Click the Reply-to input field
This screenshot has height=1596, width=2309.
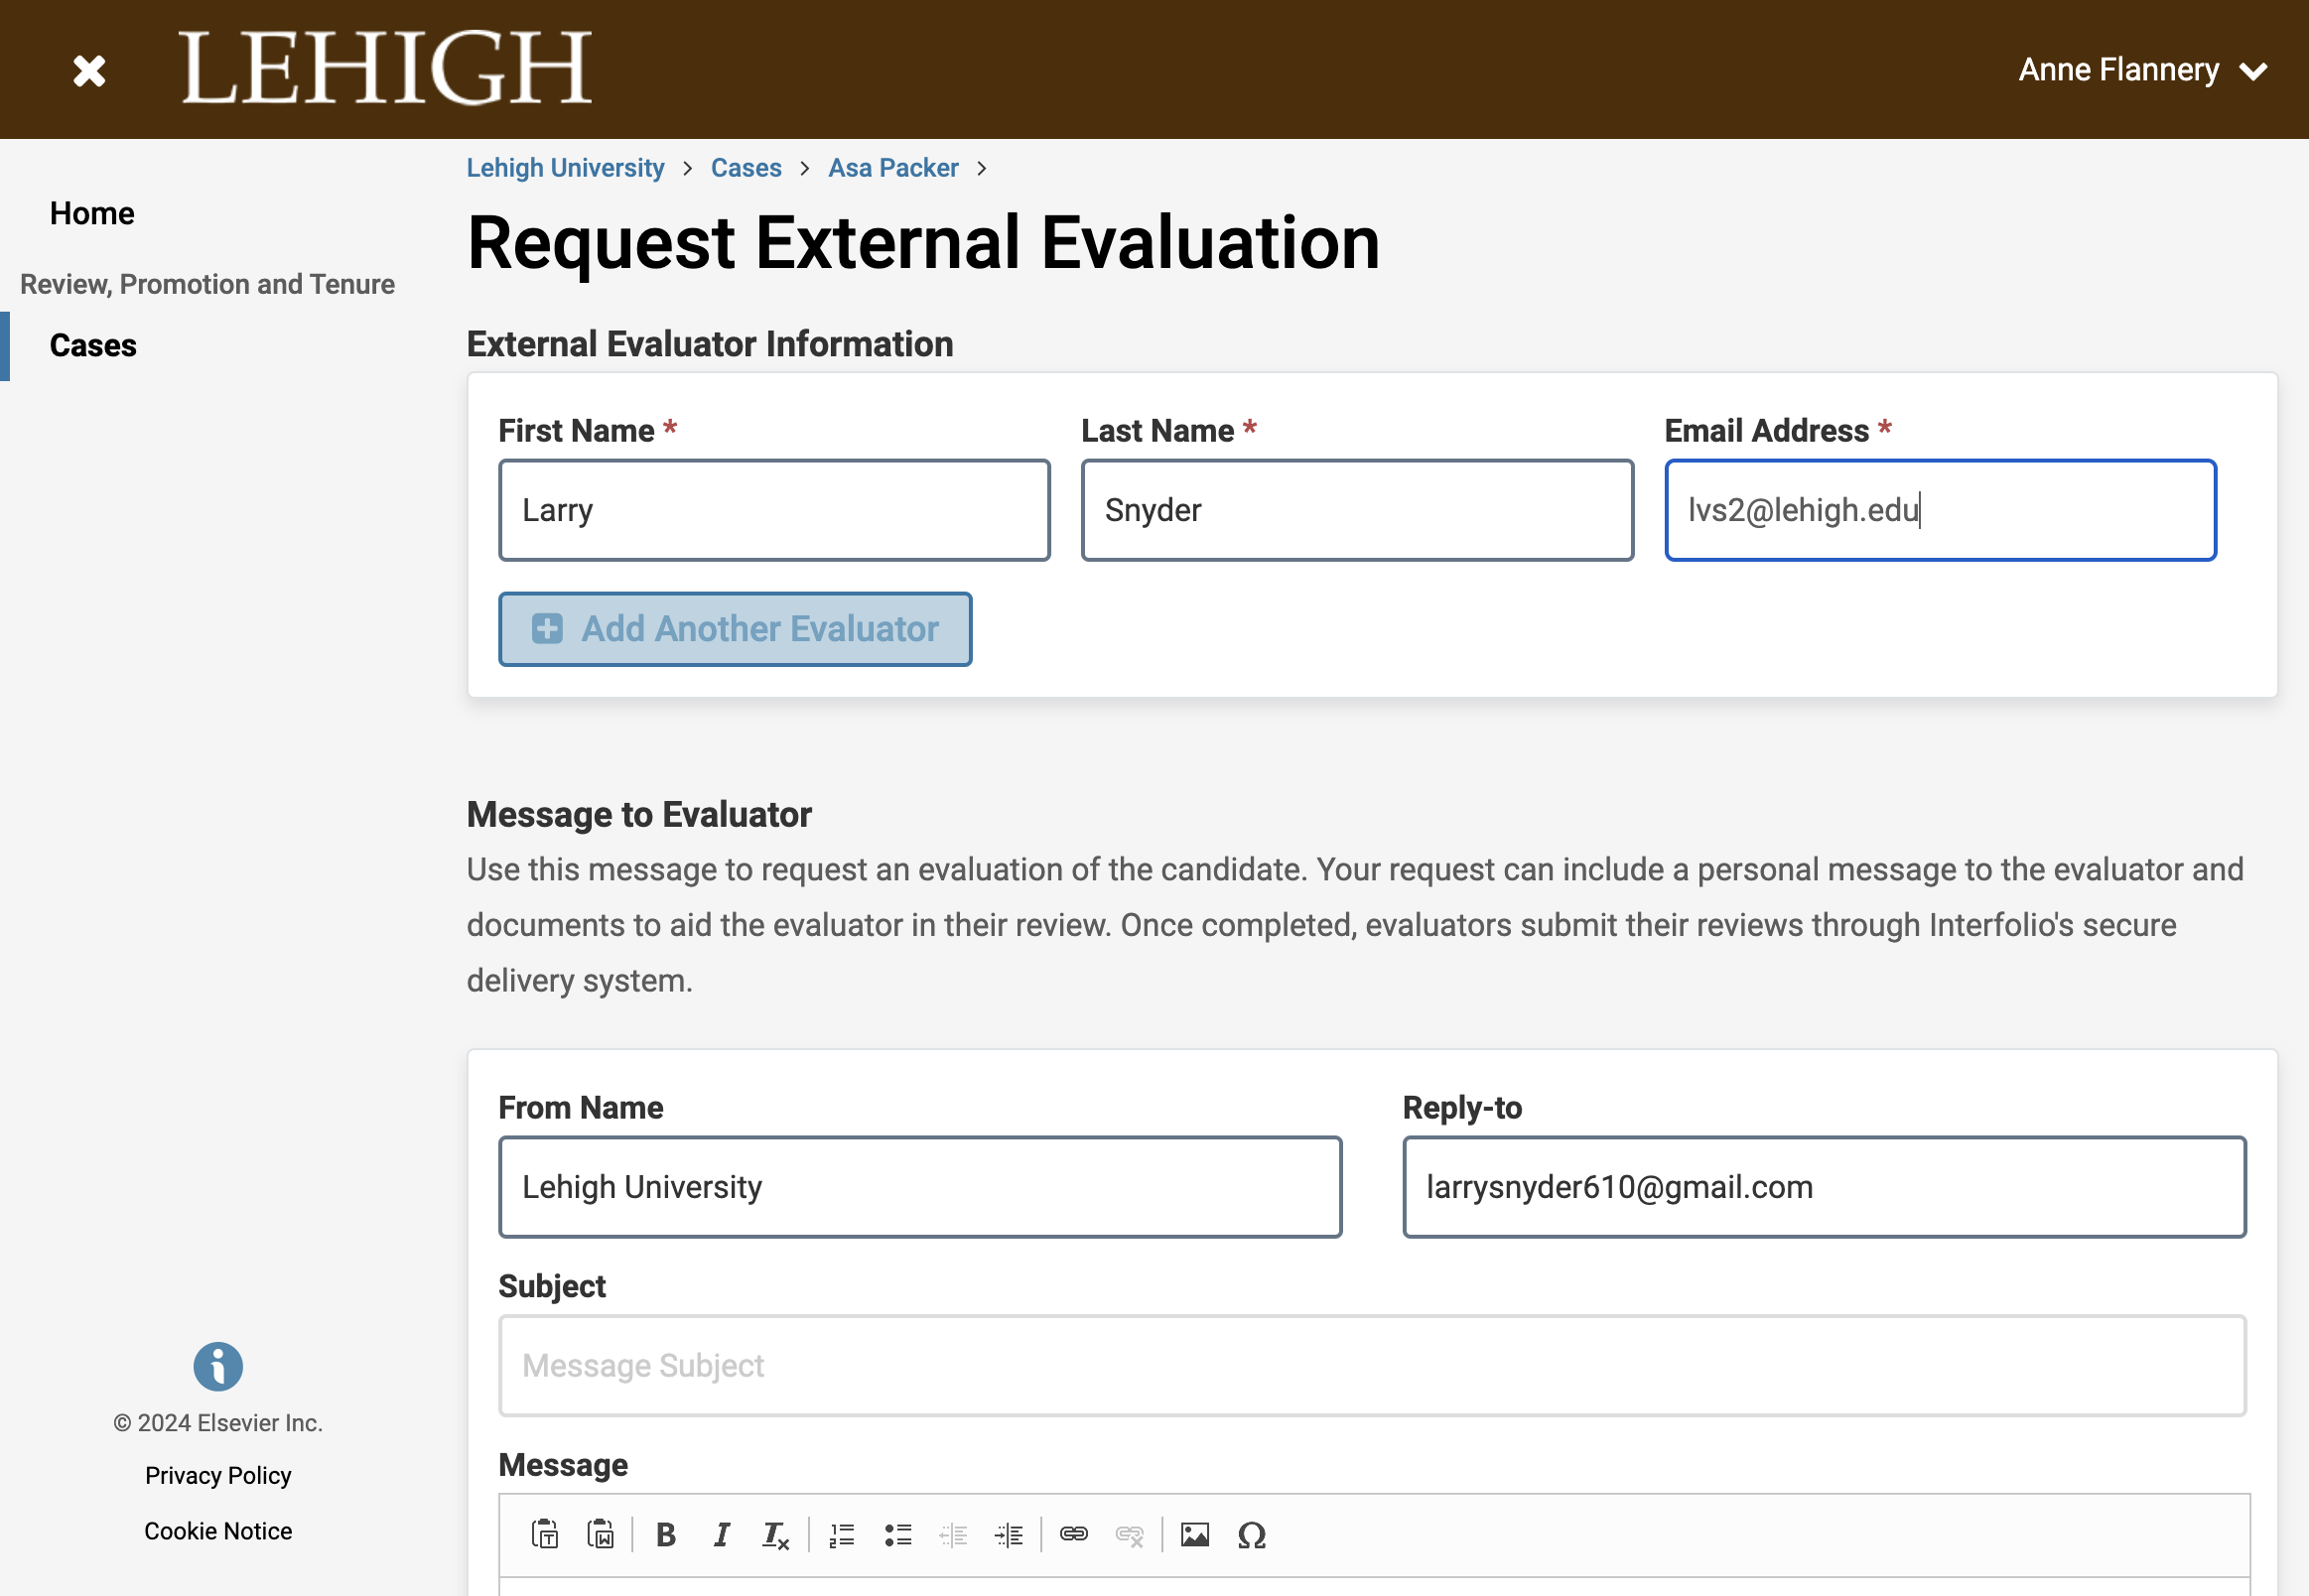1824,1187
